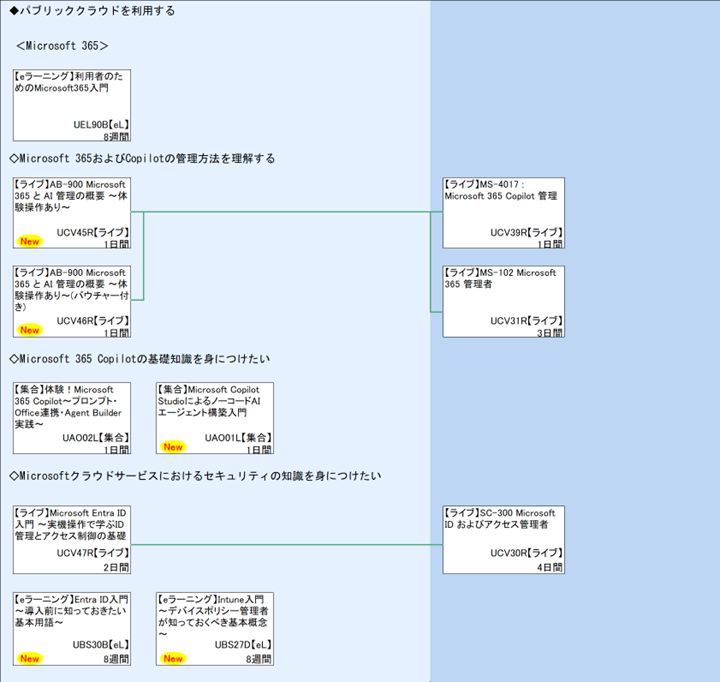Viewport: 720px width, 682px height.
Task: Click the New badge on course UCV45R
Action: [x=30, y=241]
